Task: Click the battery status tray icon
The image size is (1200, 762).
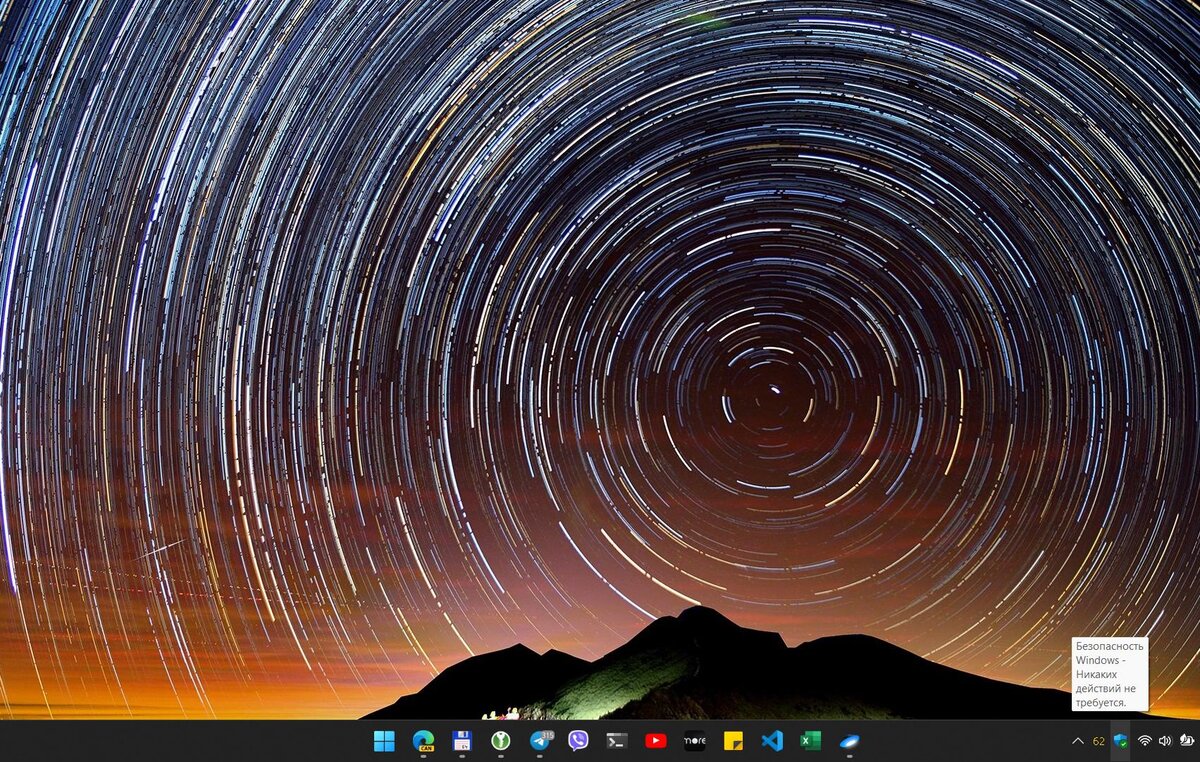Action: click(1185, 741)
